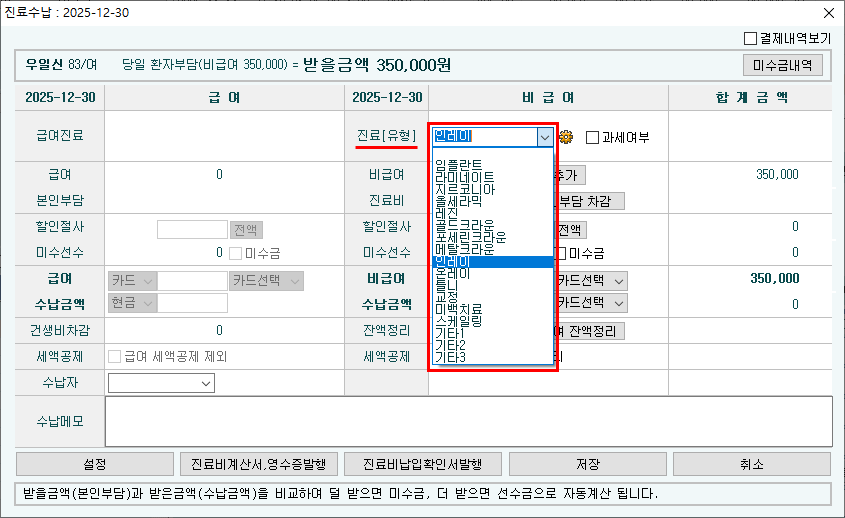Screen dimensions: 845x518
Task: Open the 미수금내역 button
Action: click(x=789, y=65)
